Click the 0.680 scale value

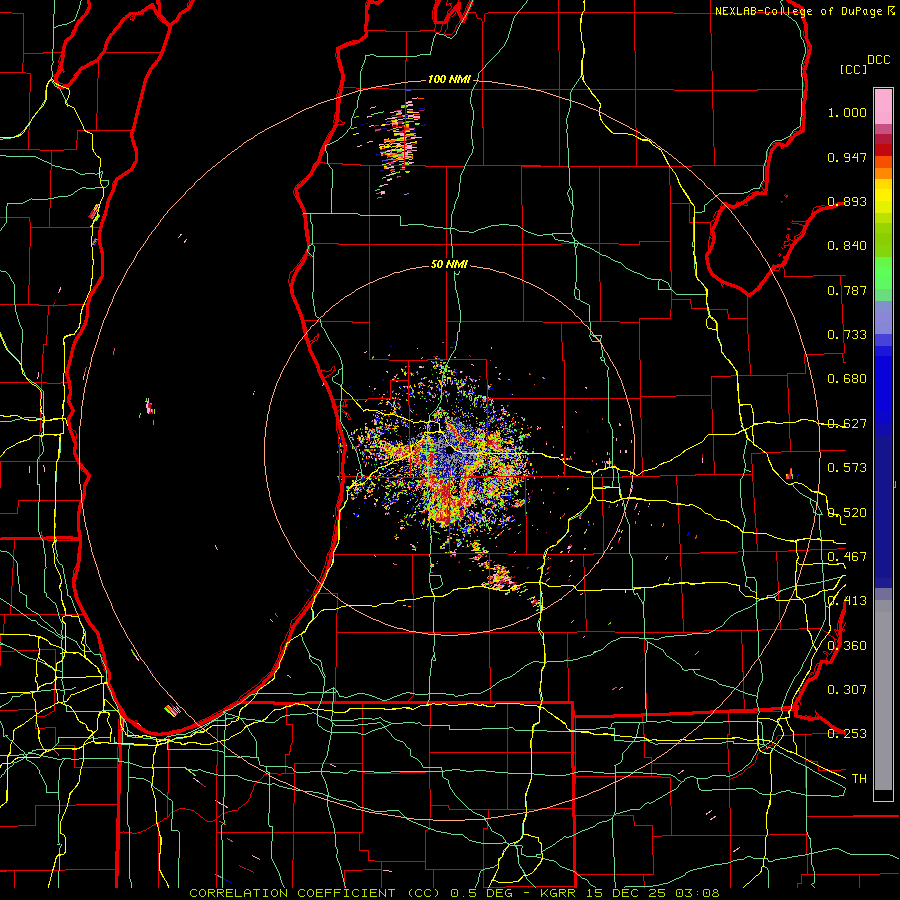[847, 379]
